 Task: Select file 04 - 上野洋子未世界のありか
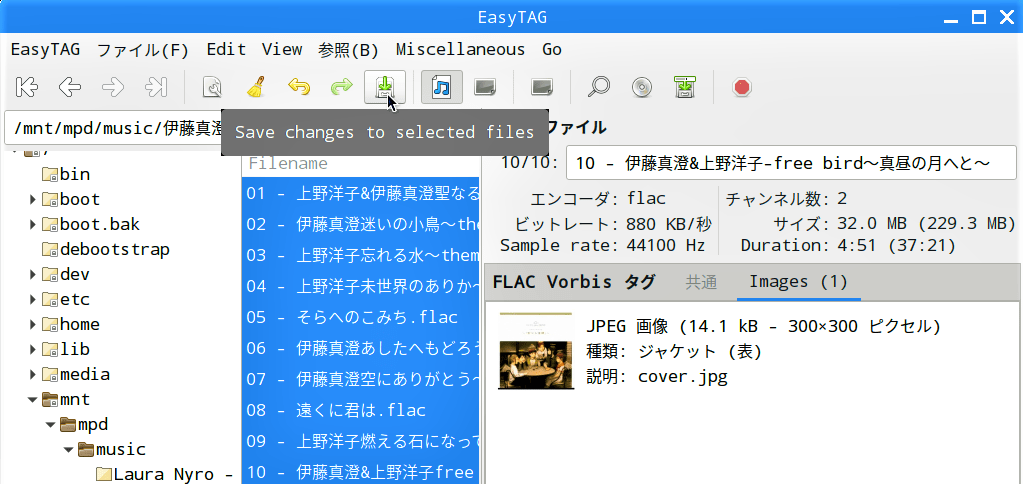click(361, 286)
